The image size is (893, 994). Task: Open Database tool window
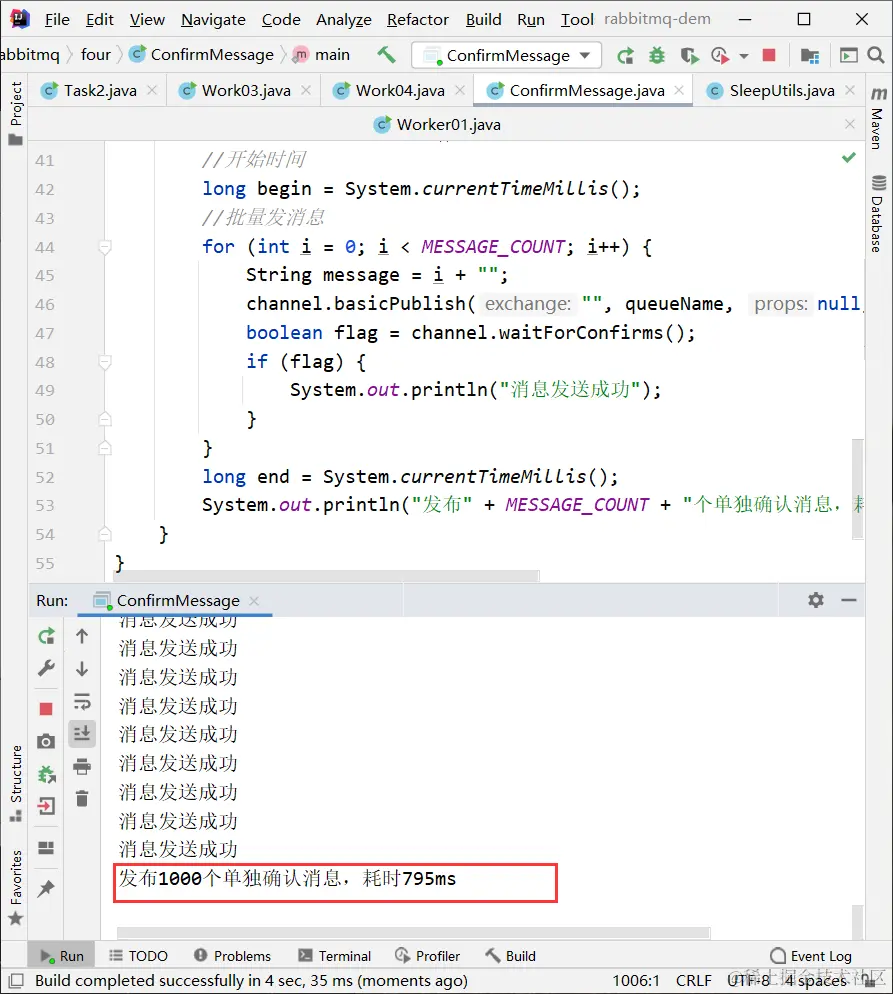(878, 214)
